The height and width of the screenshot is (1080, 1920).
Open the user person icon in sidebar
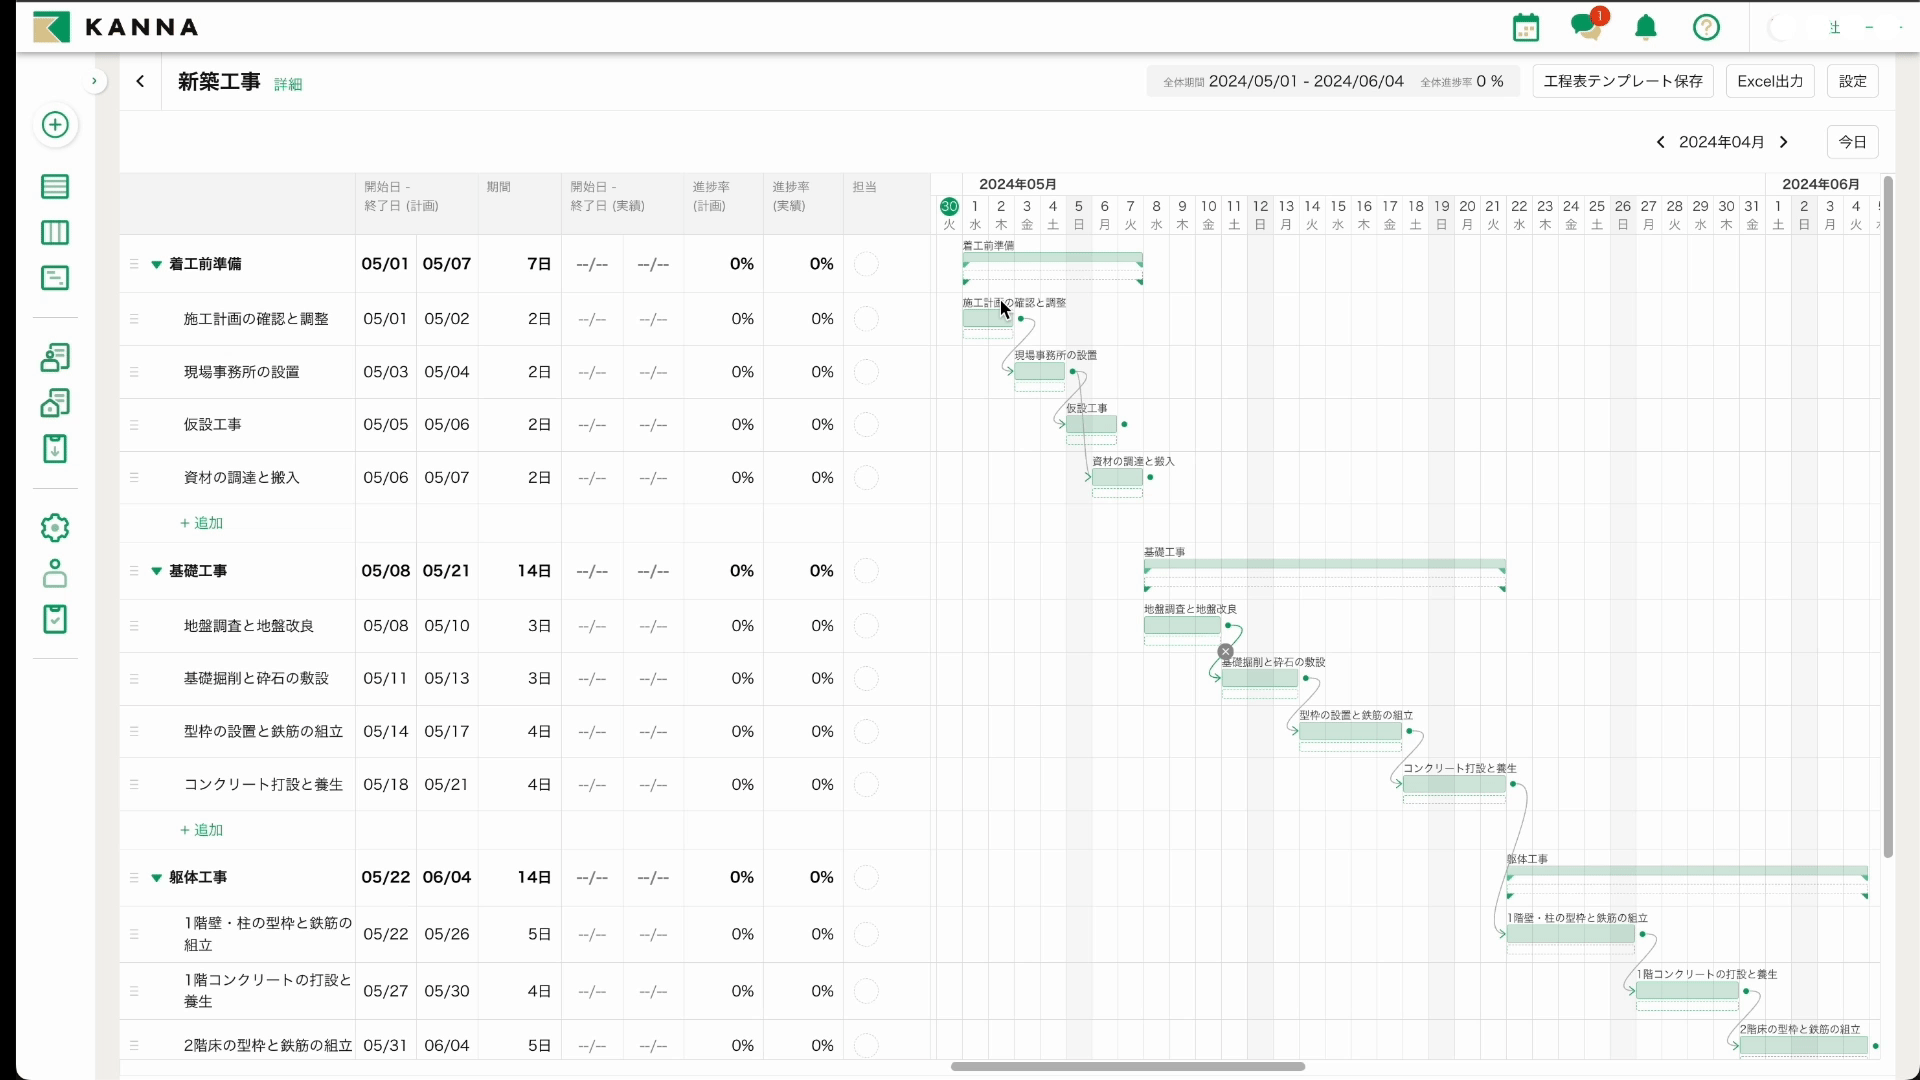point(55,573)
